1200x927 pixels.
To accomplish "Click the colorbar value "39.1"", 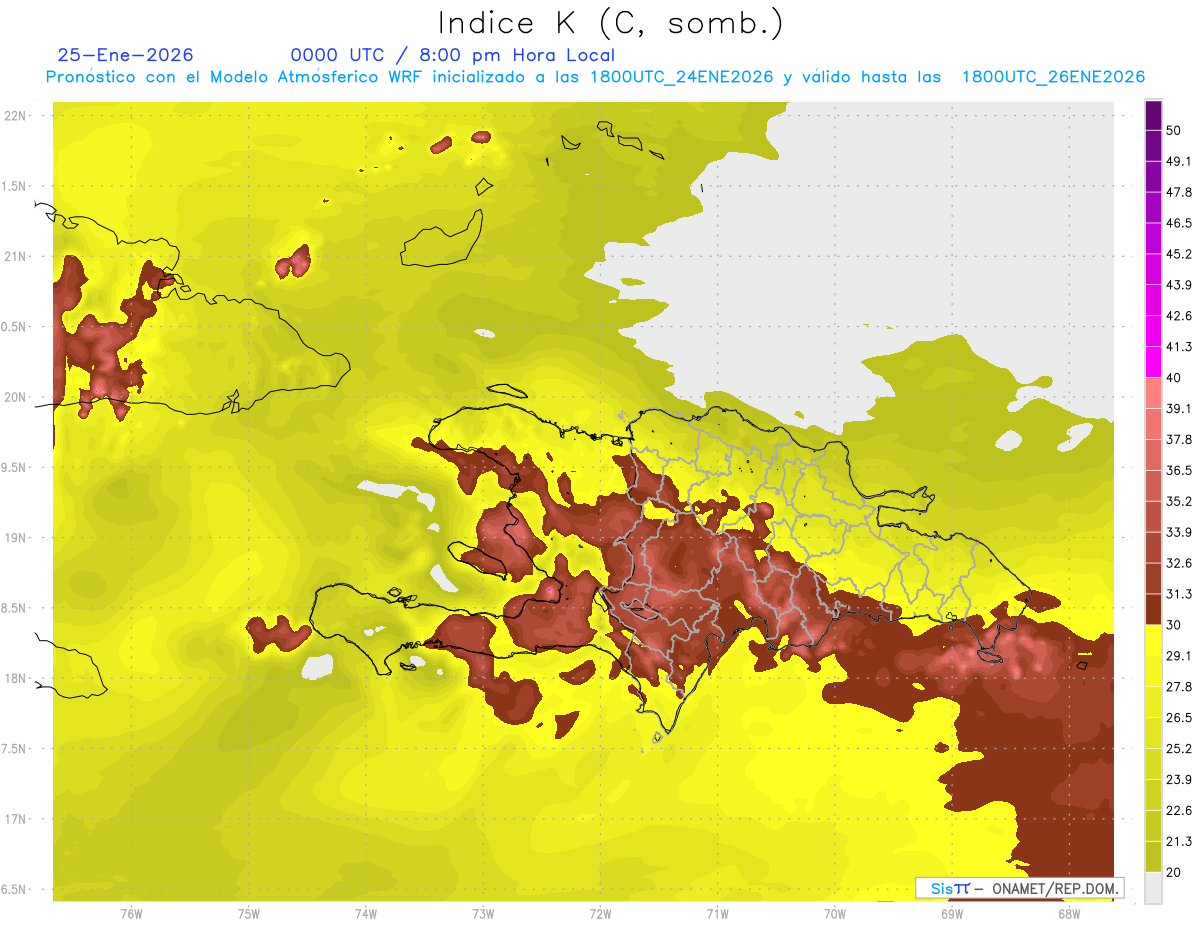I will click(1179, 409).
